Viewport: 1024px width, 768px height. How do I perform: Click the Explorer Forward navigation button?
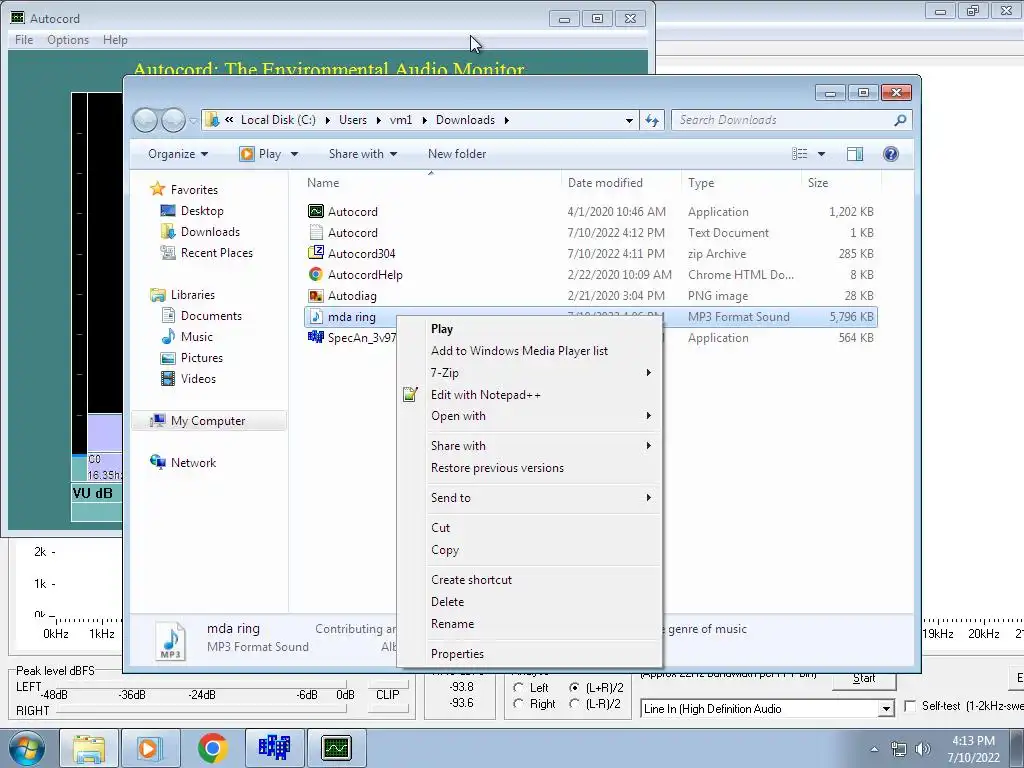click(173, 120)
